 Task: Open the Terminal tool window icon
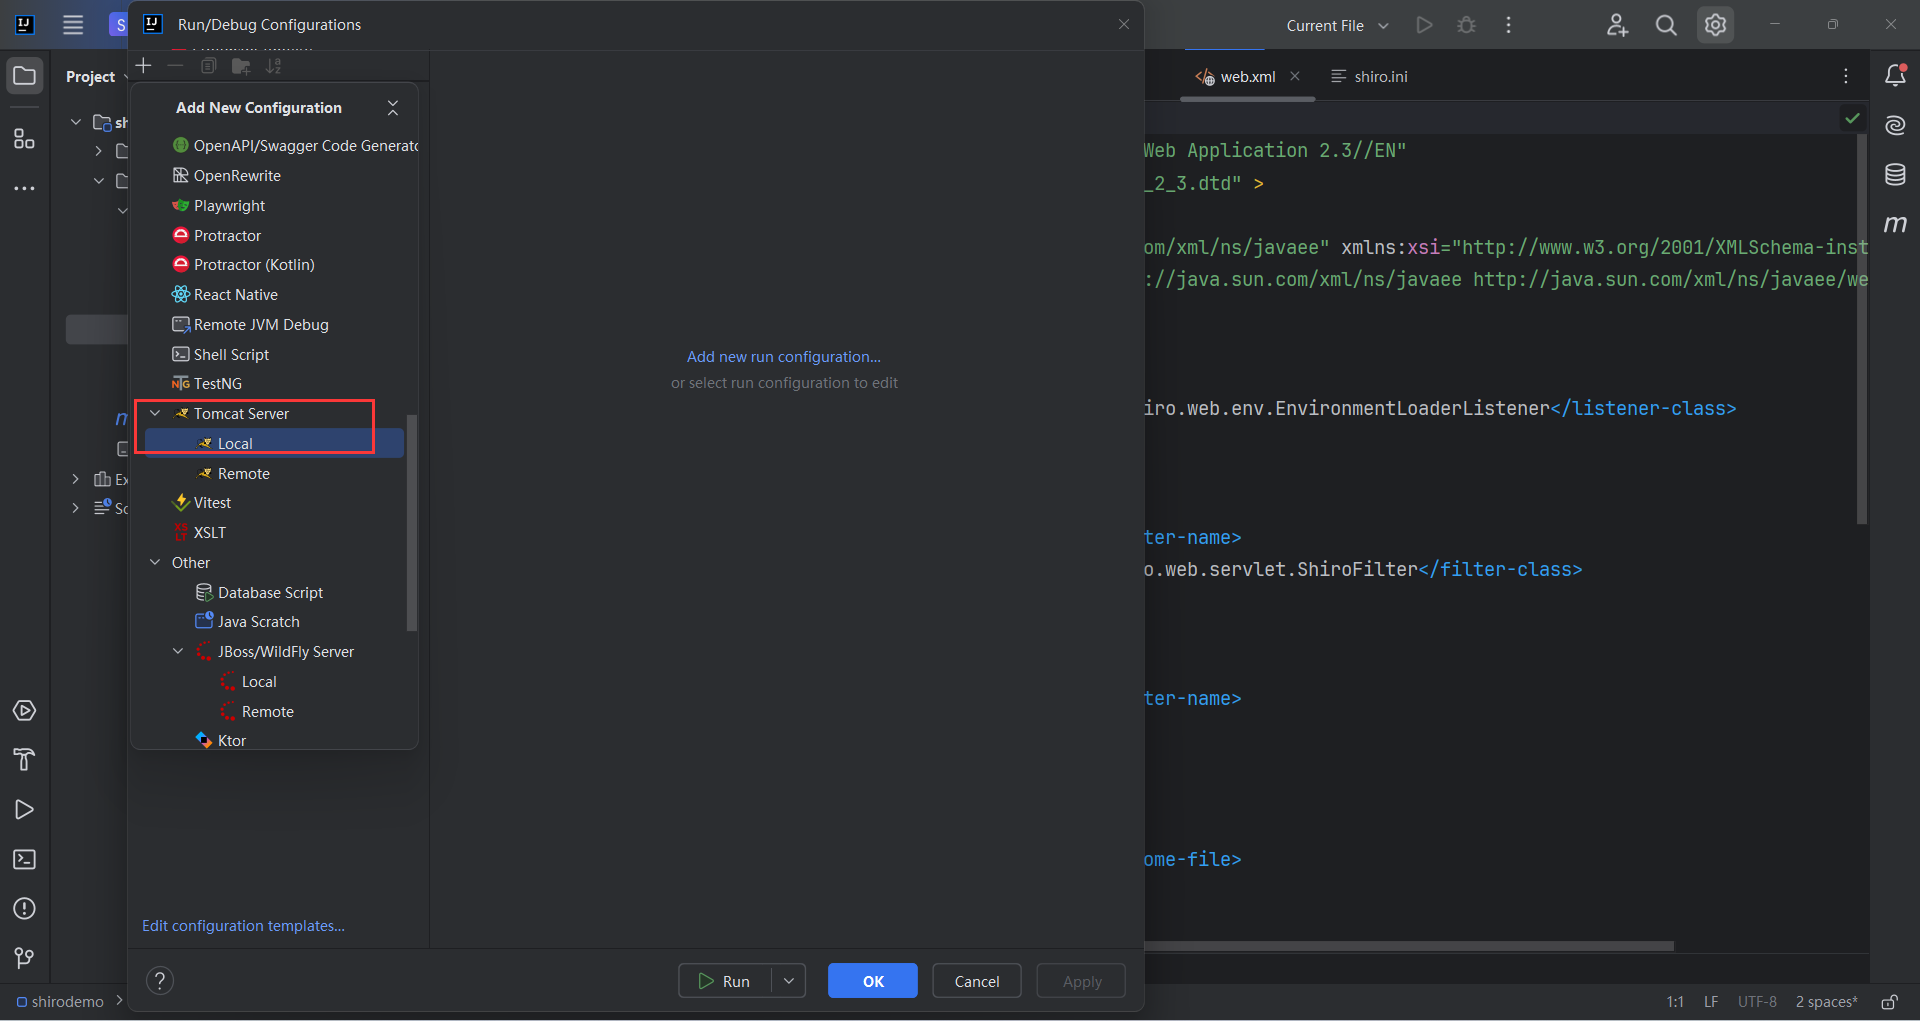coord(25,860)
